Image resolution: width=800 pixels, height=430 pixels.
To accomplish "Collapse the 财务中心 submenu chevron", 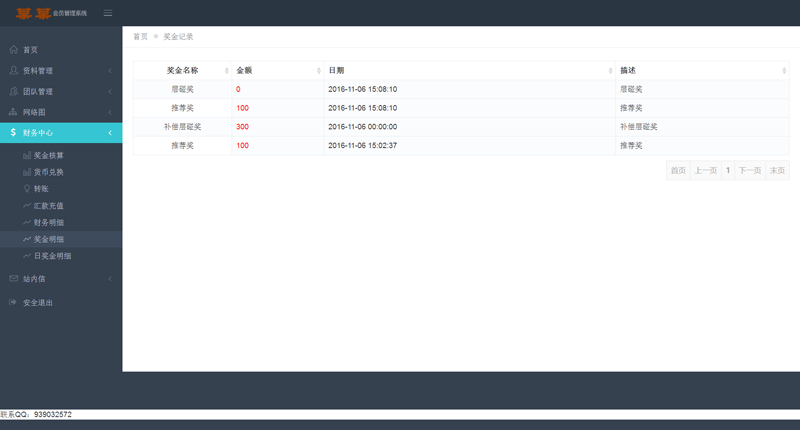I will (x=110, y=133).
